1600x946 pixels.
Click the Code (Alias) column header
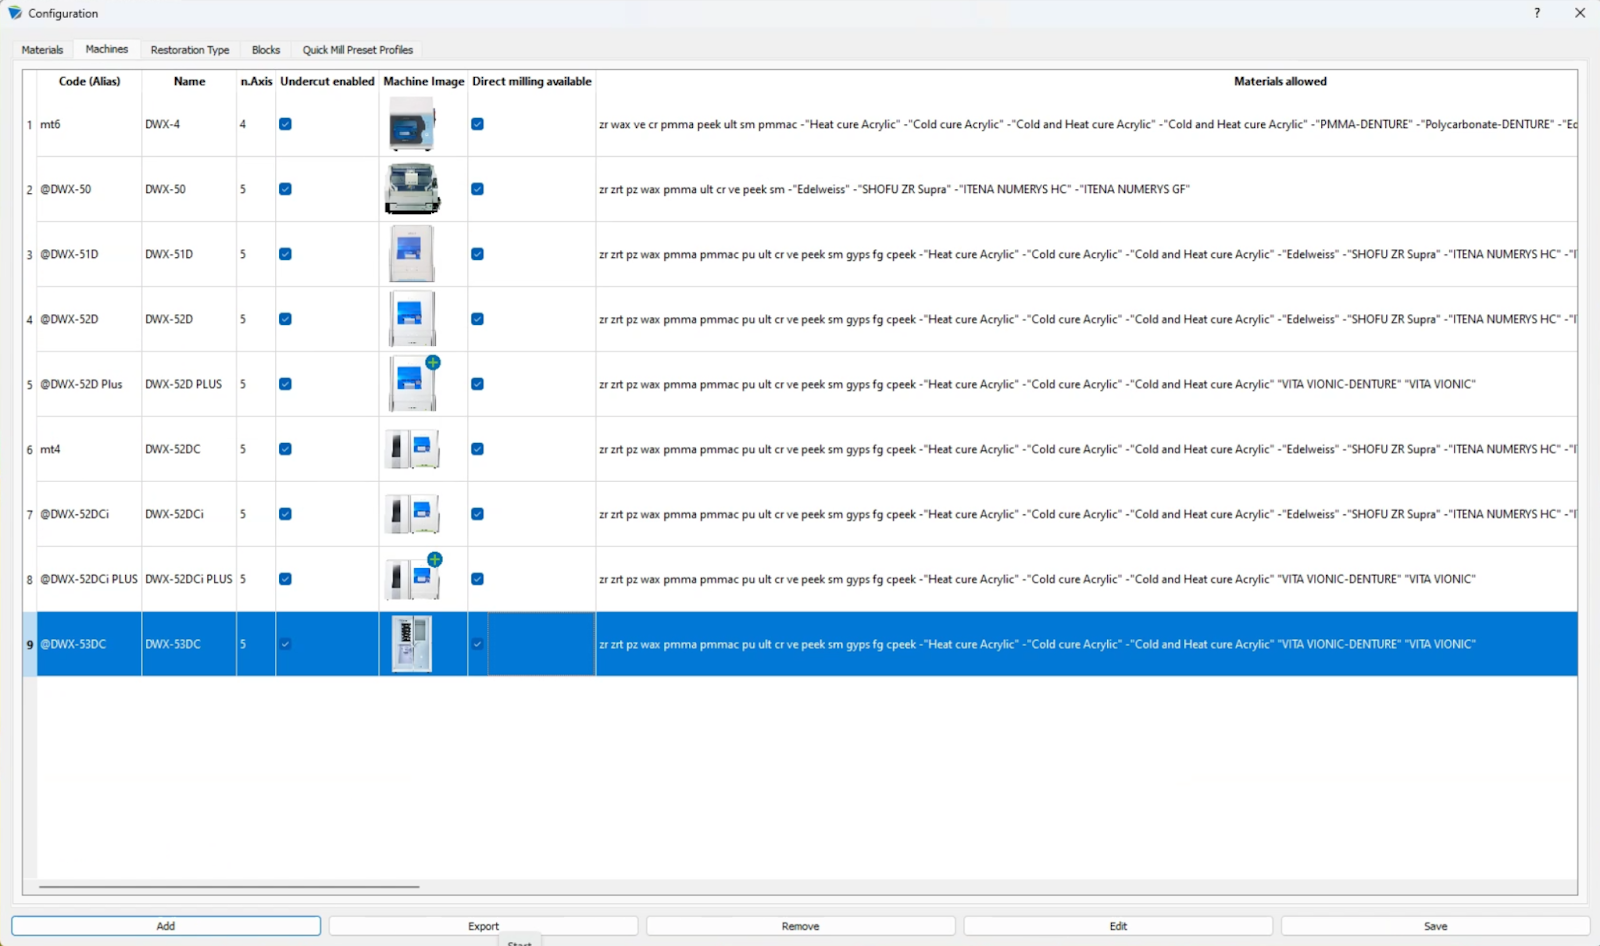tap(89, 81)
